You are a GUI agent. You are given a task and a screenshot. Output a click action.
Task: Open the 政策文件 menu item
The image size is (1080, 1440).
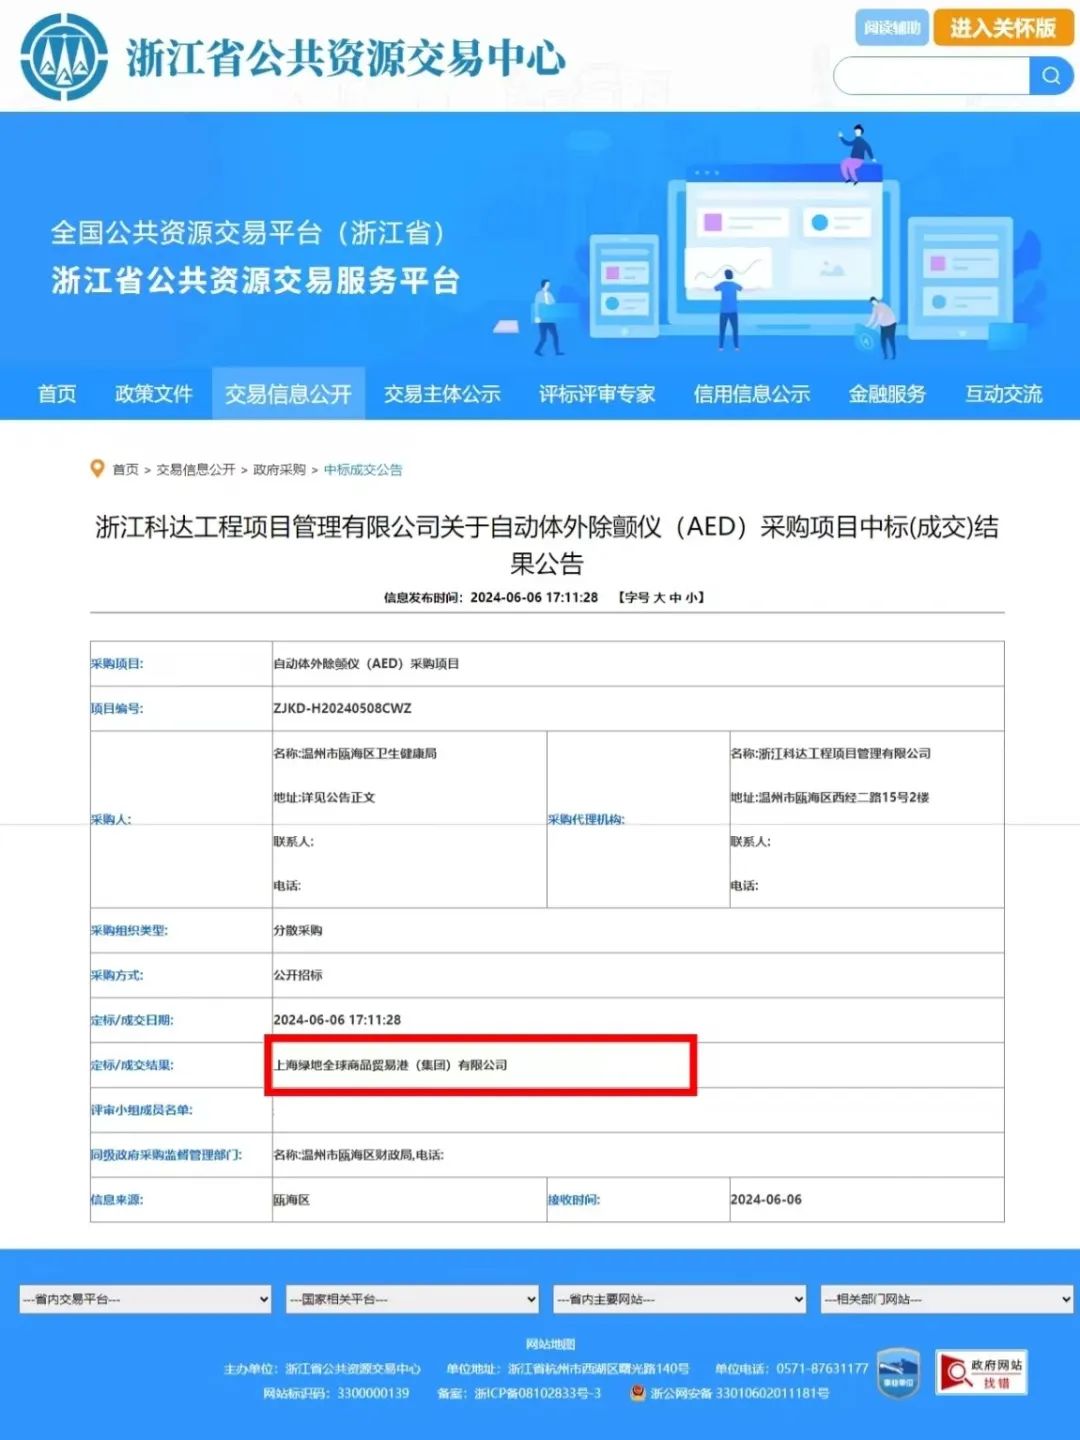coord(153,394)
